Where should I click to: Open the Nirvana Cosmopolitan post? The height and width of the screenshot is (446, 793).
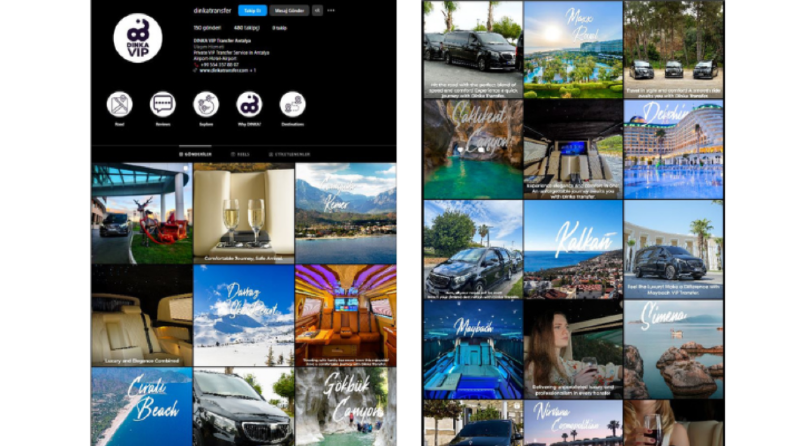(x=574, y=423)
